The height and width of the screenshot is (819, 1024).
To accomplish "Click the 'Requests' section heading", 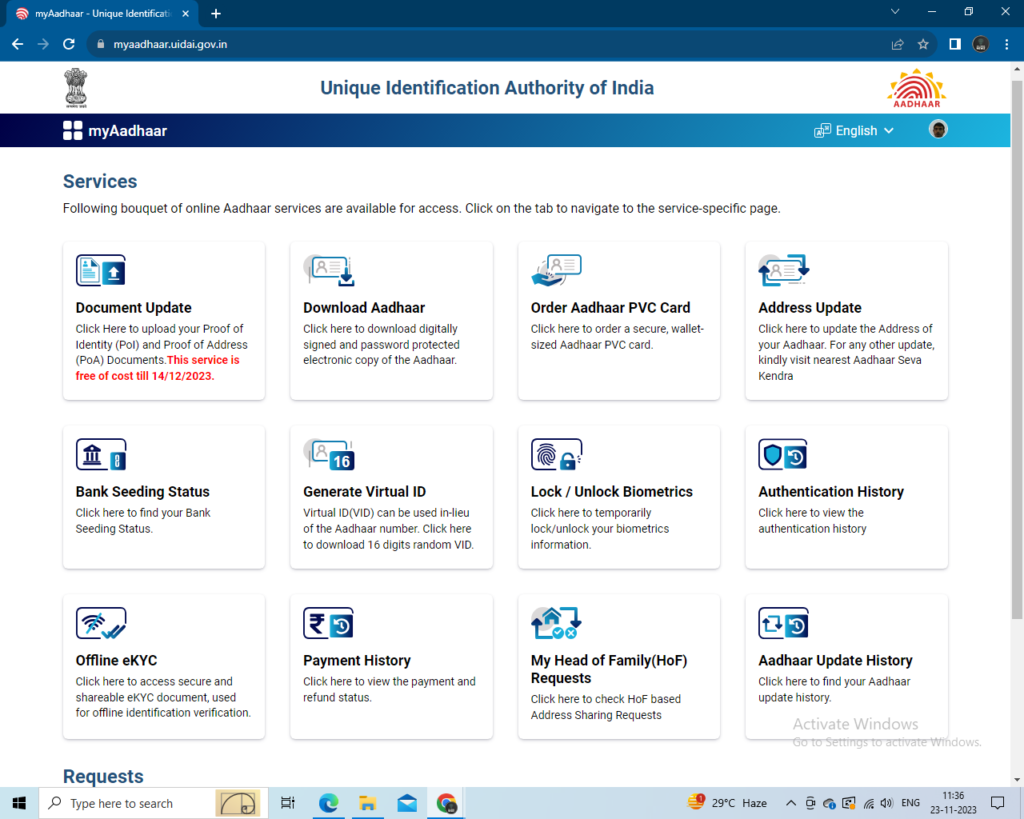I will tap(103, 776).
